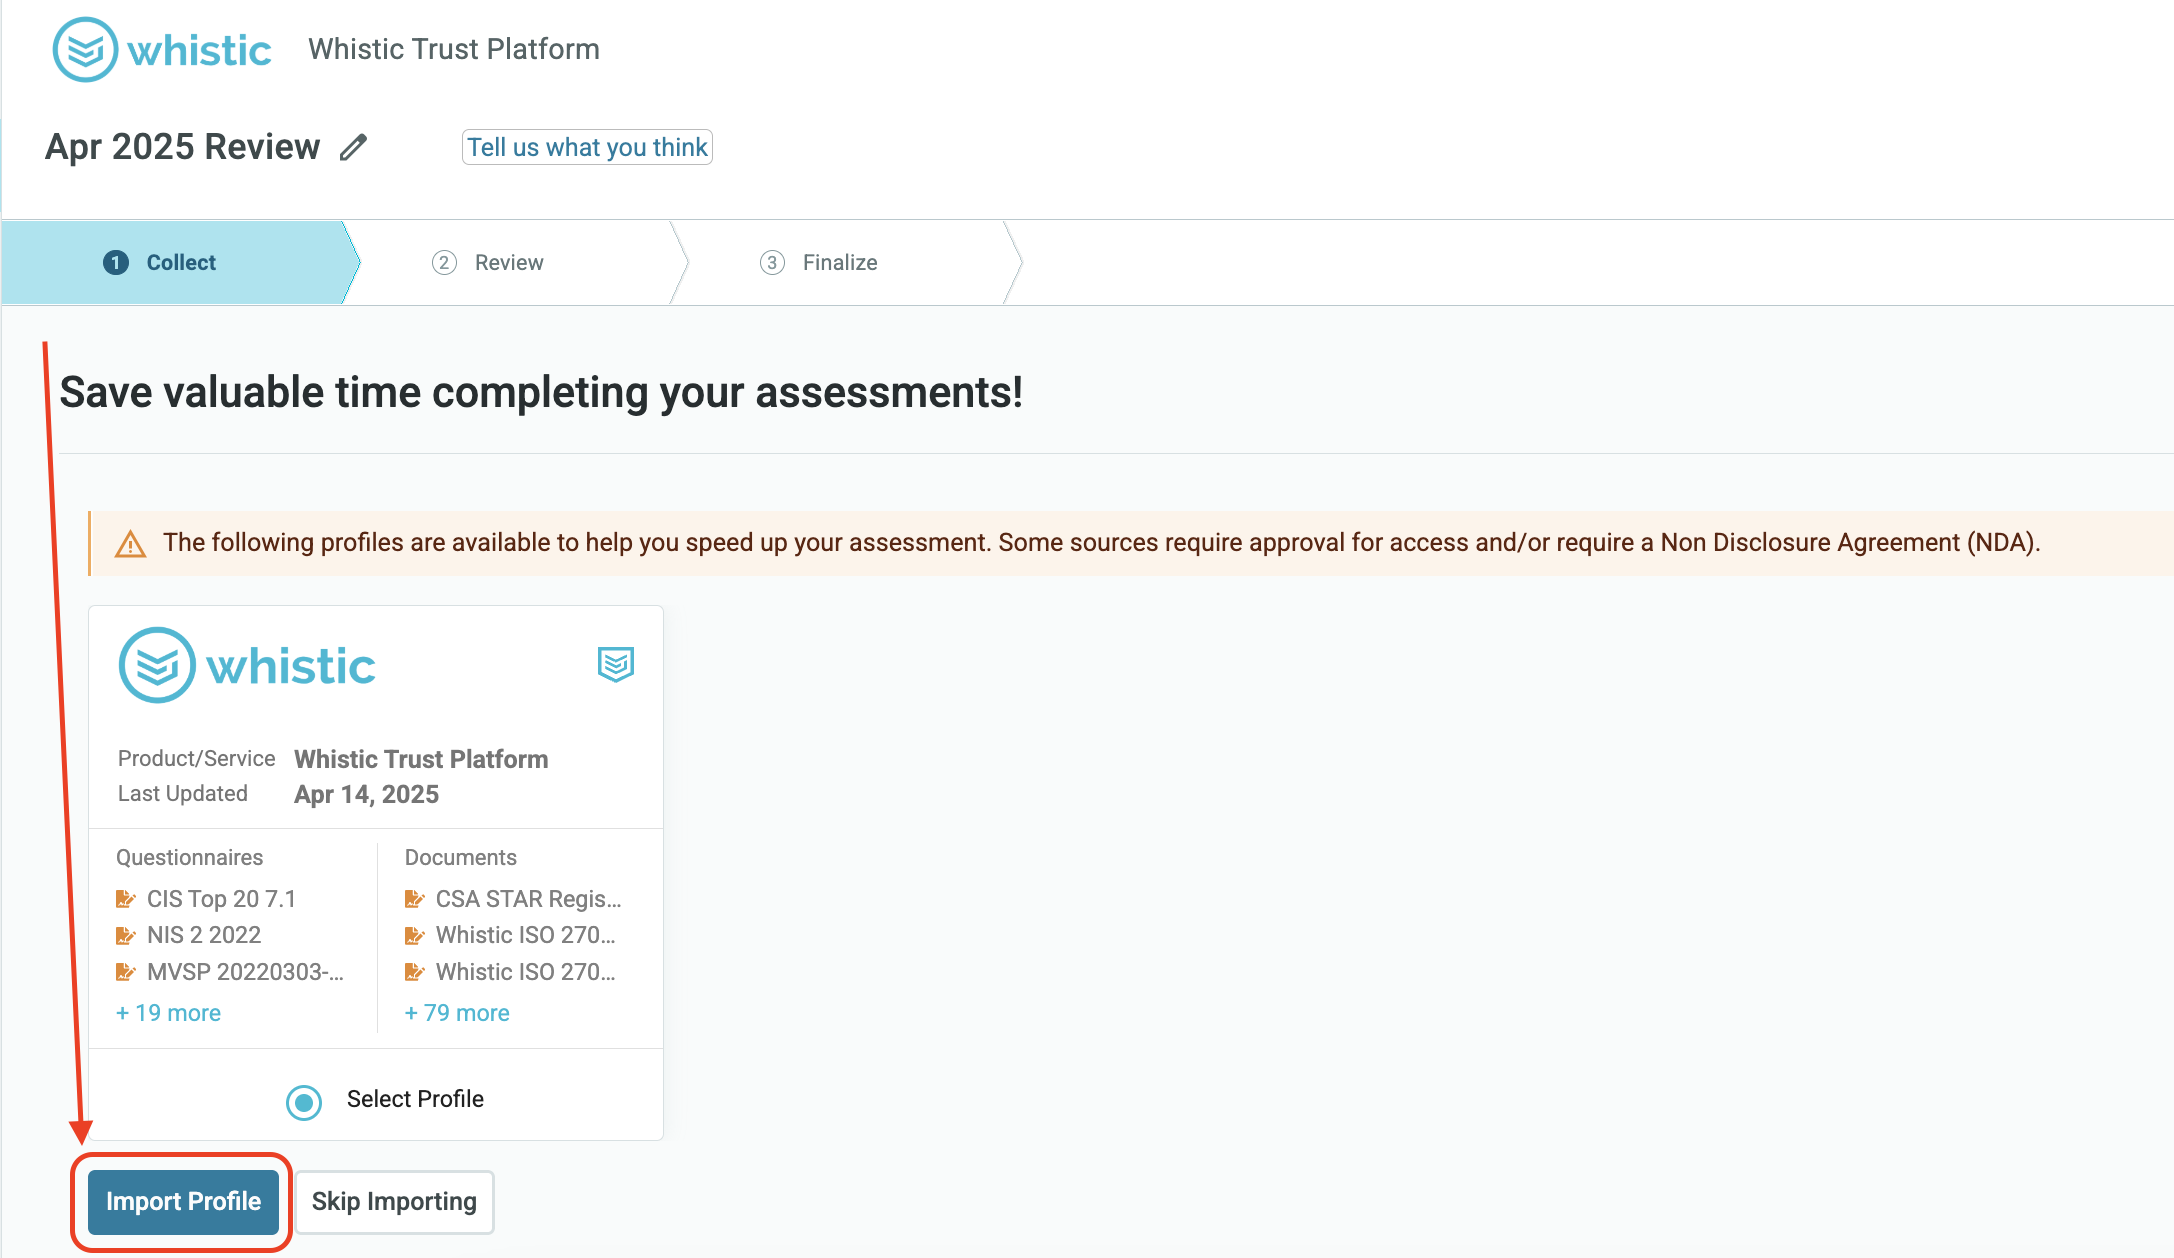Click the Select Profile label
2174x1258 pixels.
point(415,1099)
